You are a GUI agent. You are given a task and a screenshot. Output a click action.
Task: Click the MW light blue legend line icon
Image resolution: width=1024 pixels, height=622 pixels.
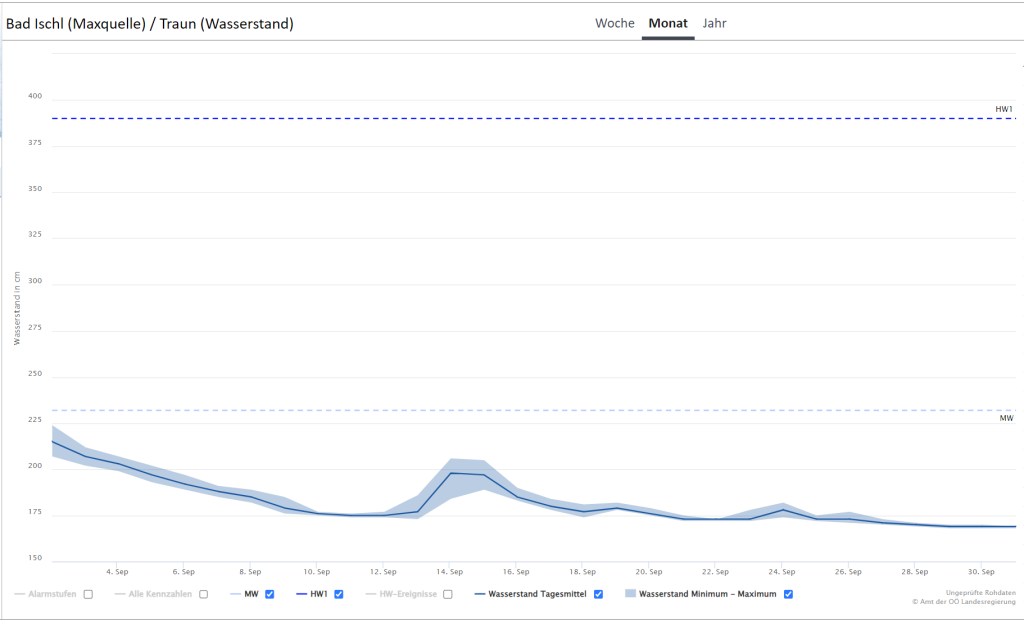235,594
